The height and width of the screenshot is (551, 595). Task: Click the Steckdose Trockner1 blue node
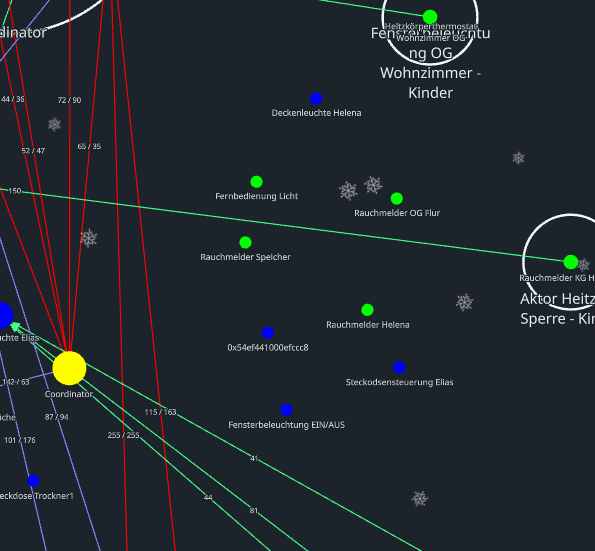(33, 481)
